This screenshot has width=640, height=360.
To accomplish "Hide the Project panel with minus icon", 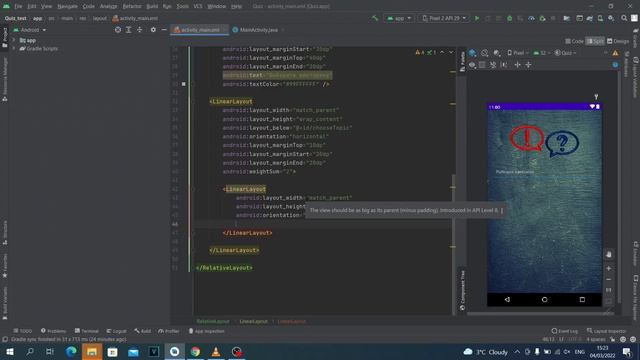I will pyautogui.click(x=164, y=30).
